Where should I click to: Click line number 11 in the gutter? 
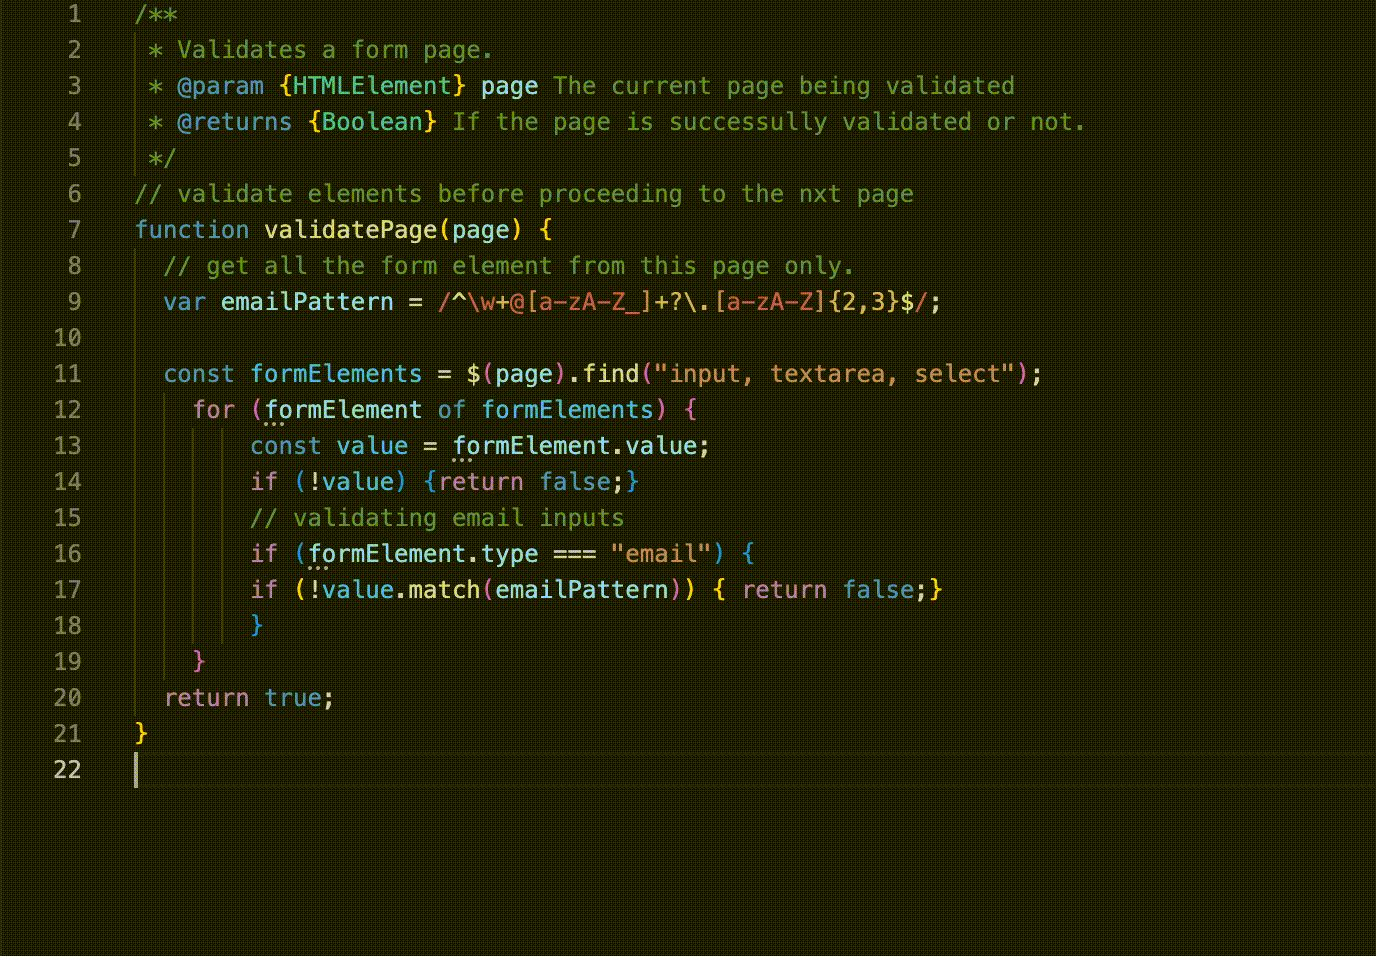pos(67,374)
